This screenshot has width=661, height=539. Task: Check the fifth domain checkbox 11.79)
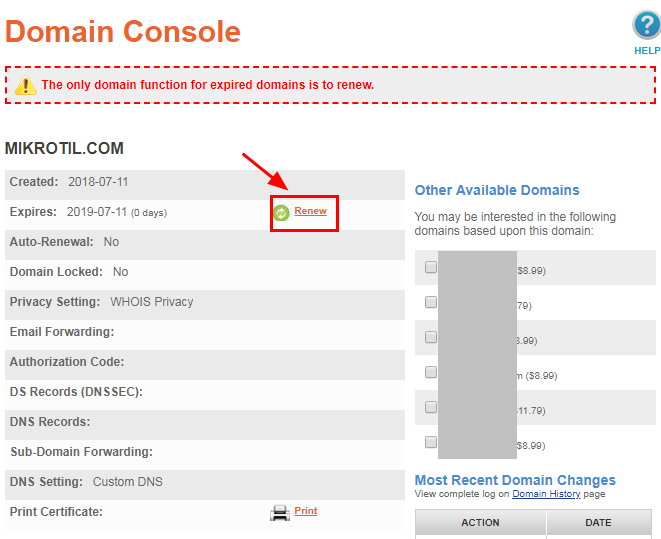(431, 407)
